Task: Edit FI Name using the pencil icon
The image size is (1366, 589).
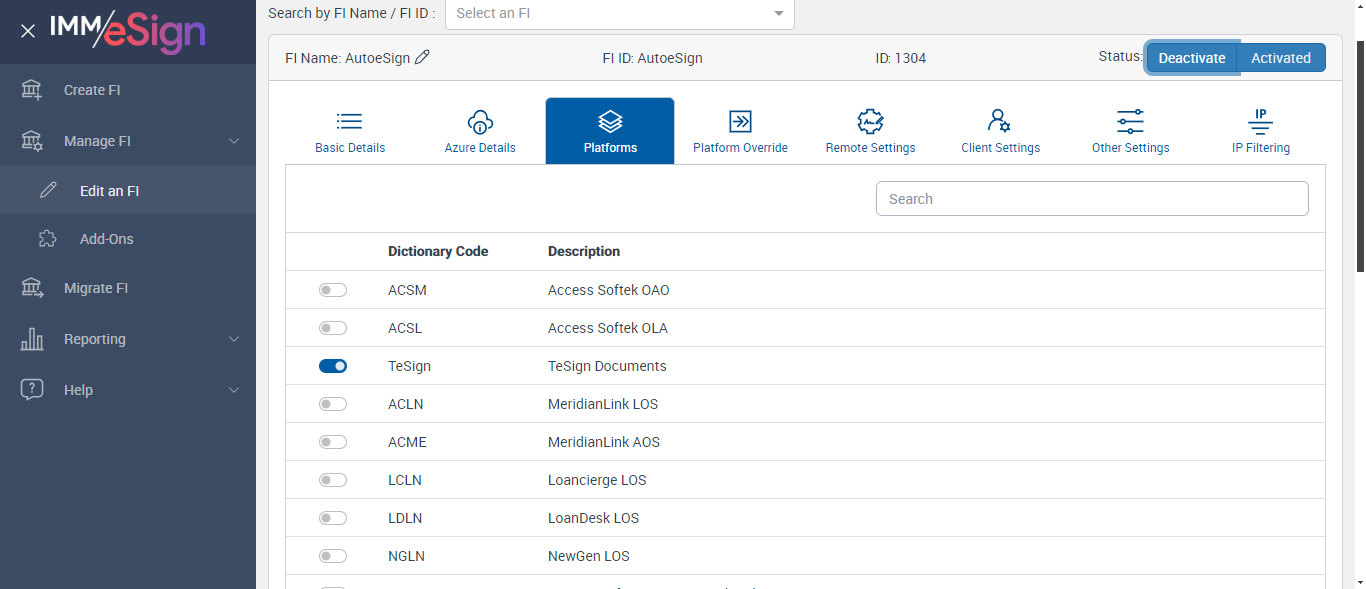Action: [422, 58]
